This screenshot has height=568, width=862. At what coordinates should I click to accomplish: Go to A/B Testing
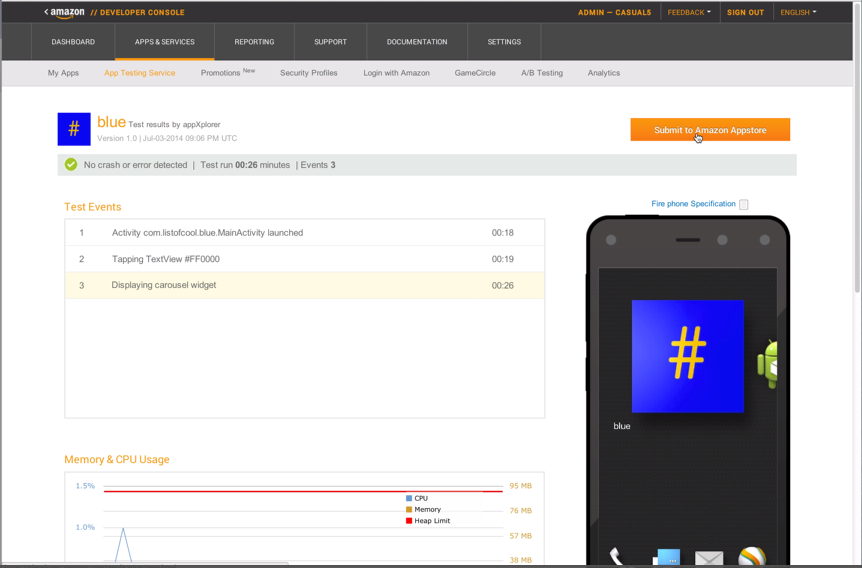(x=542, y=73)
